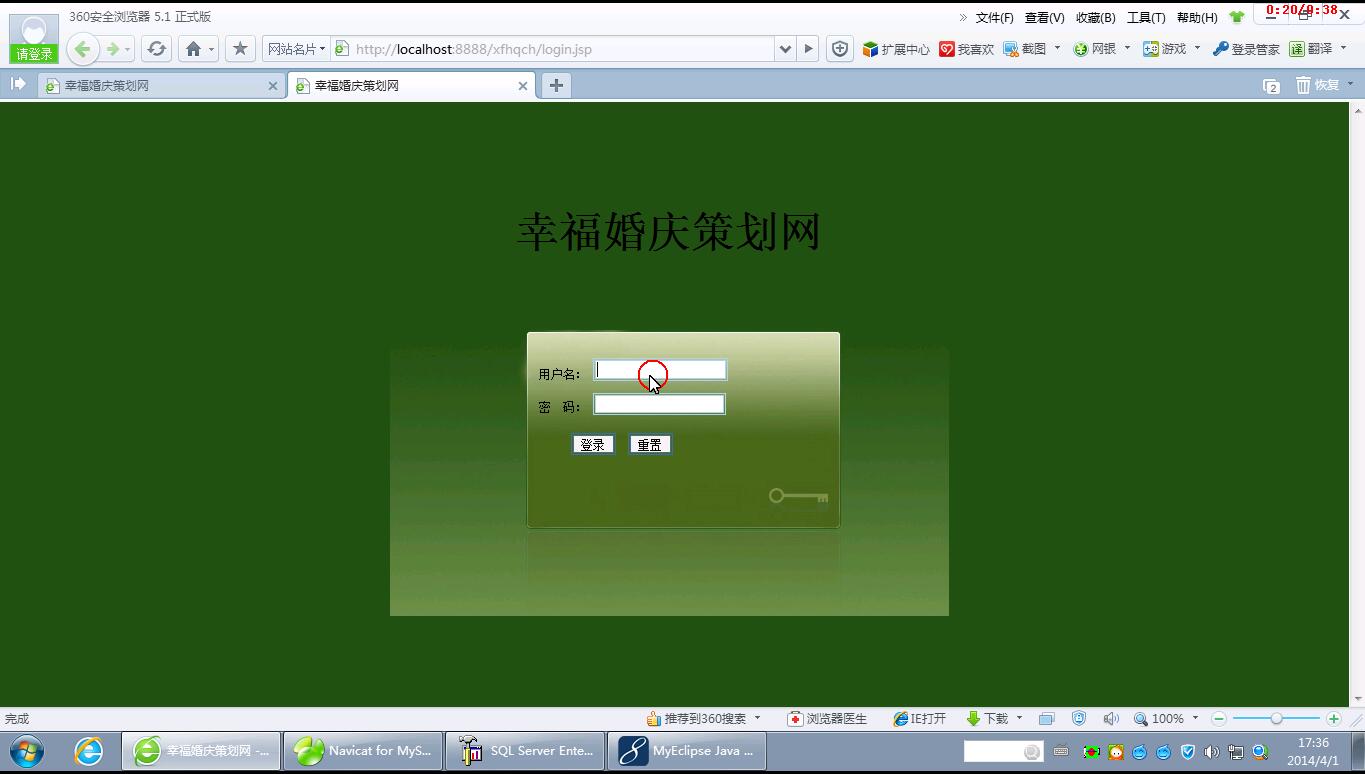
Task: Click the 密码 password input field
Action: (659, 404)
